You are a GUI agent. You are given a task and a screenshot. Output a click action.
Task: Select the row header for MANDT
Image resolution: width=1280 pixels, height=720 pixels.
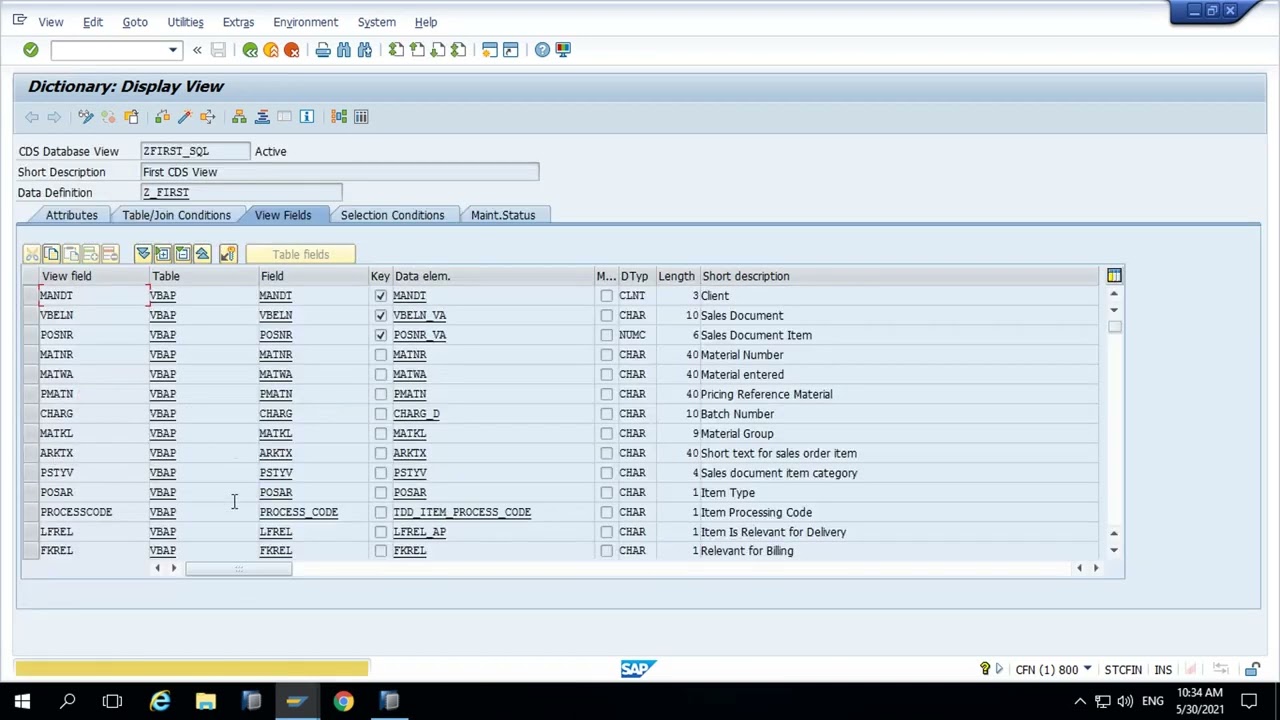pos(31,296)
